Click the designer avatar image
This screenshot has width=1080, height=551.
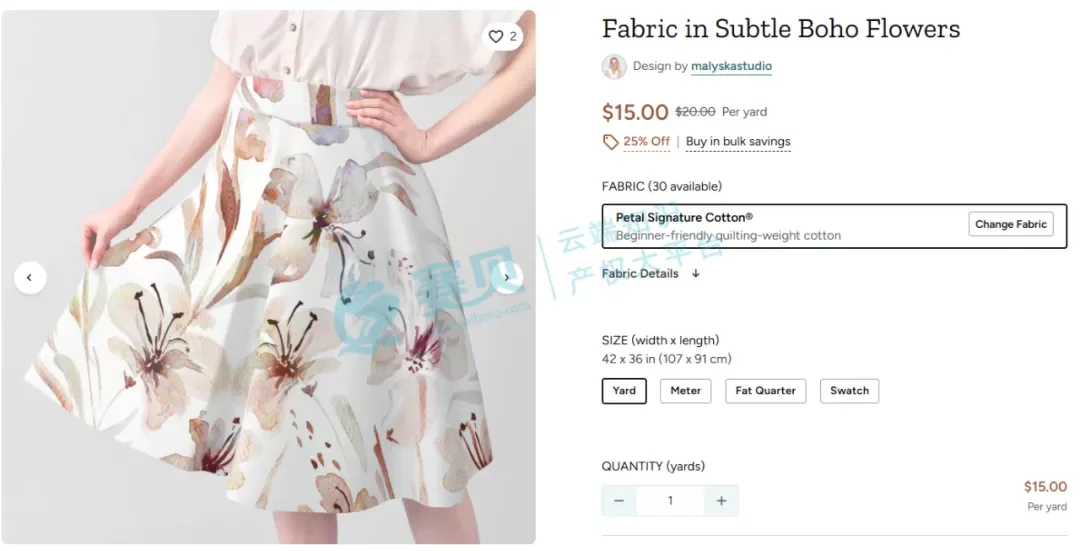tap(614, 67)
